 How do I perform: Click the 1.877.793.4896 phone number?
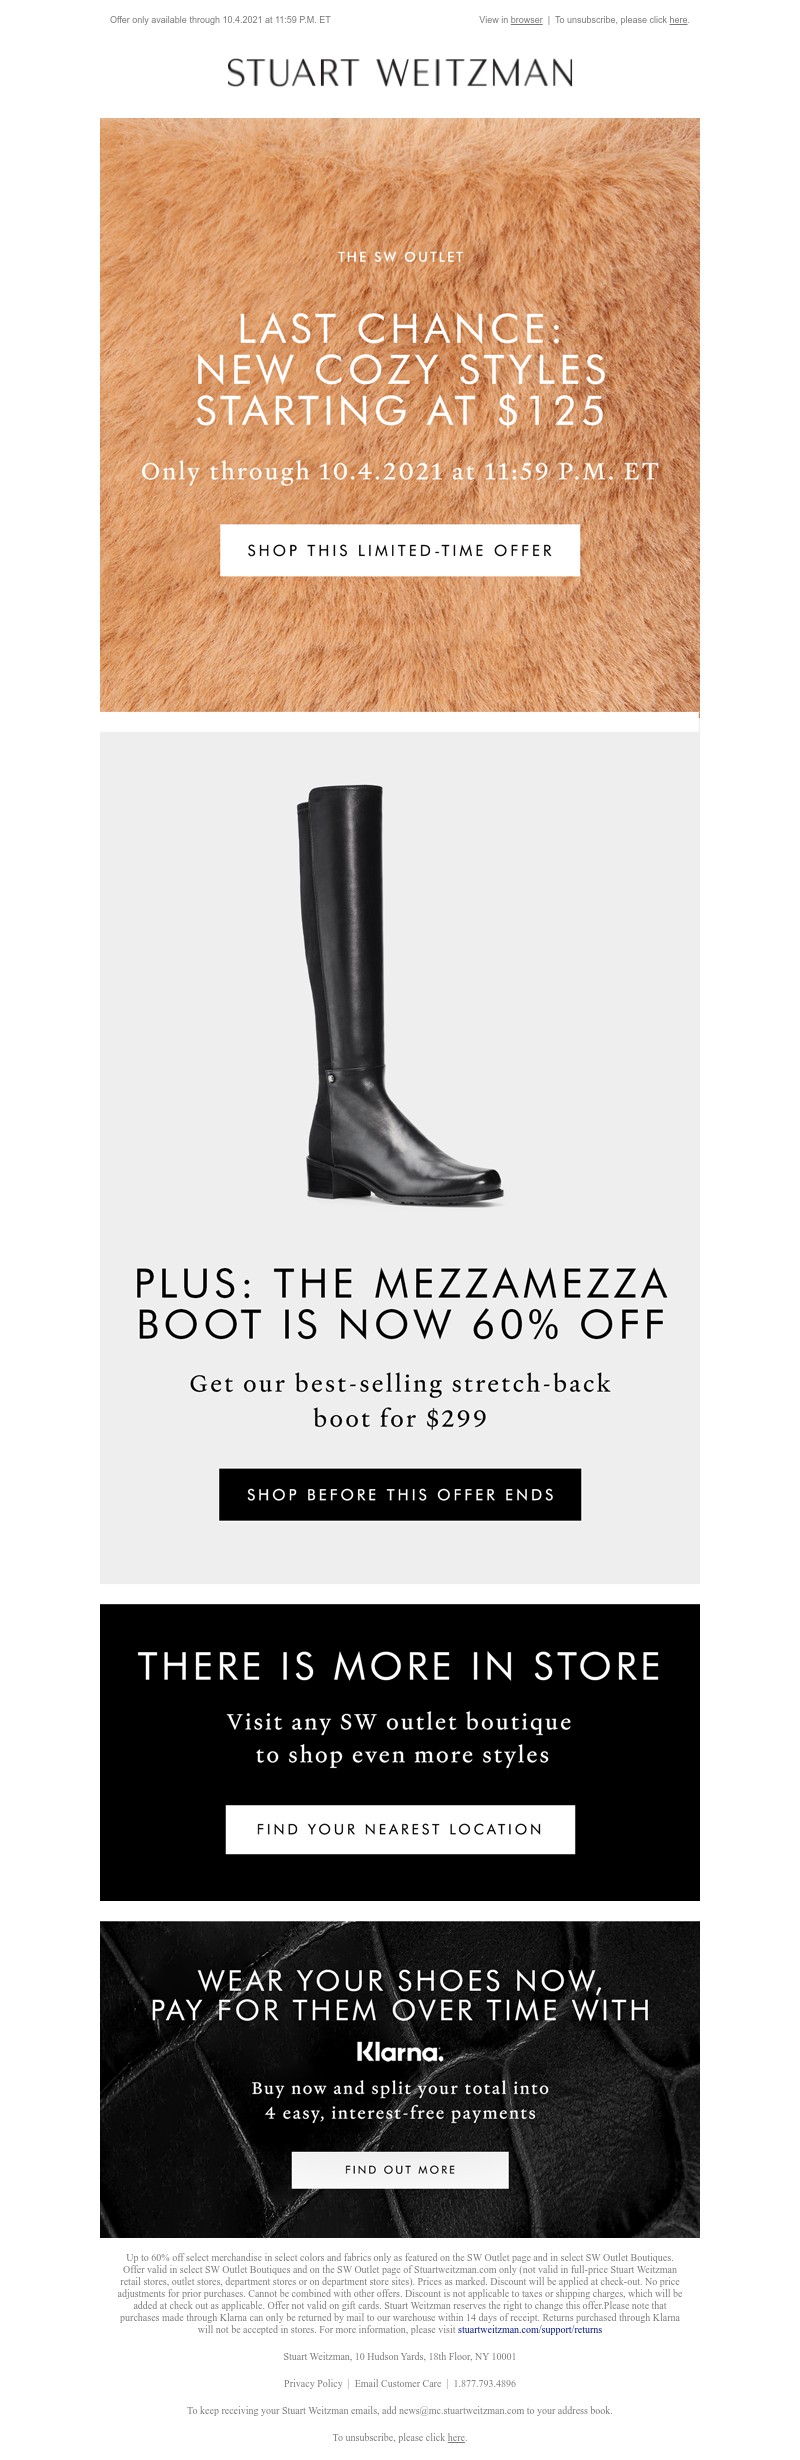pos(485,2383)
